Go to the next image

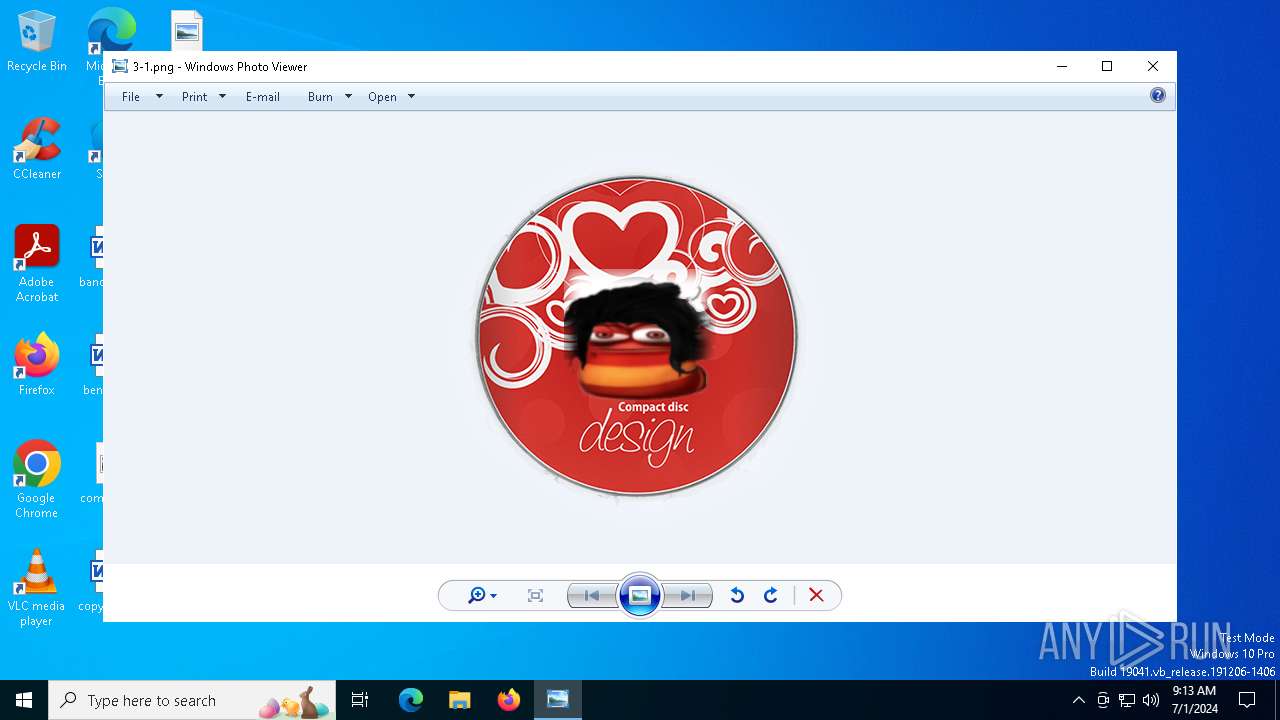click(688, 596)
